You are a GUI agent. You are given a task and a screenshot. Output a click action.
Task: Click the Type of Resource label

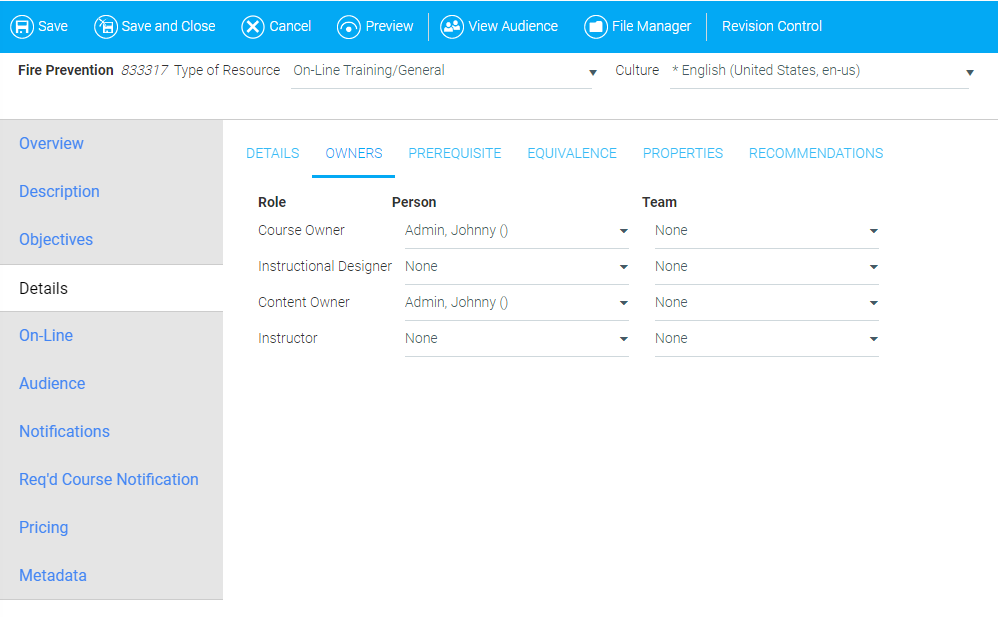(x=227, y=70)
